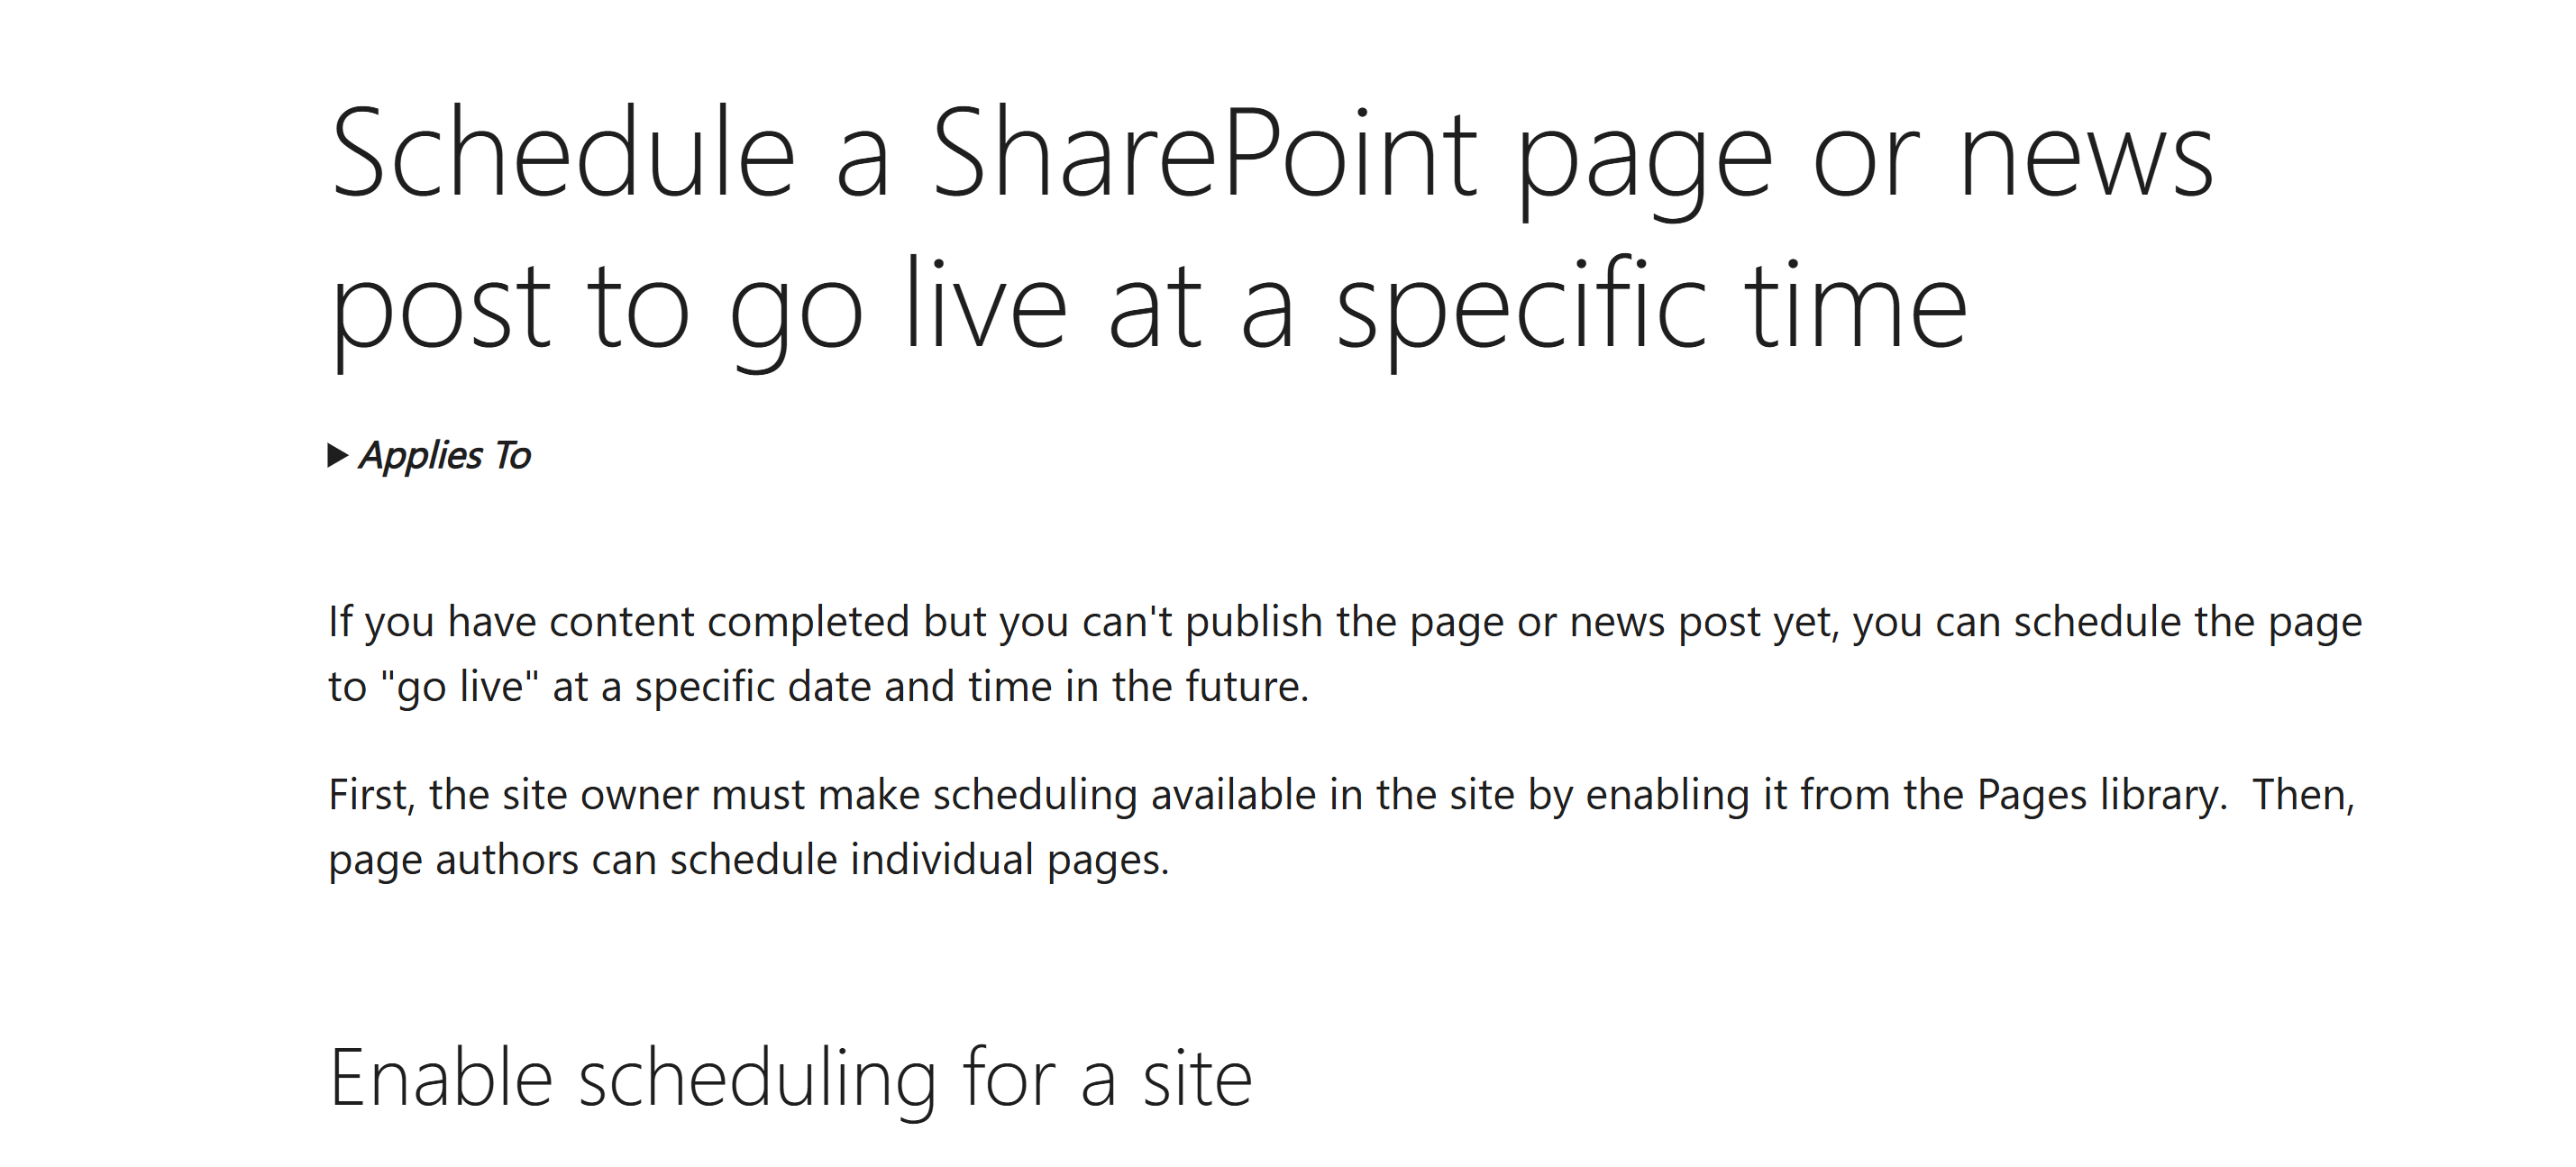Click the text 'page authors can schedule'
This screenshot has height=1167, width=2576.
coord(583,861)
